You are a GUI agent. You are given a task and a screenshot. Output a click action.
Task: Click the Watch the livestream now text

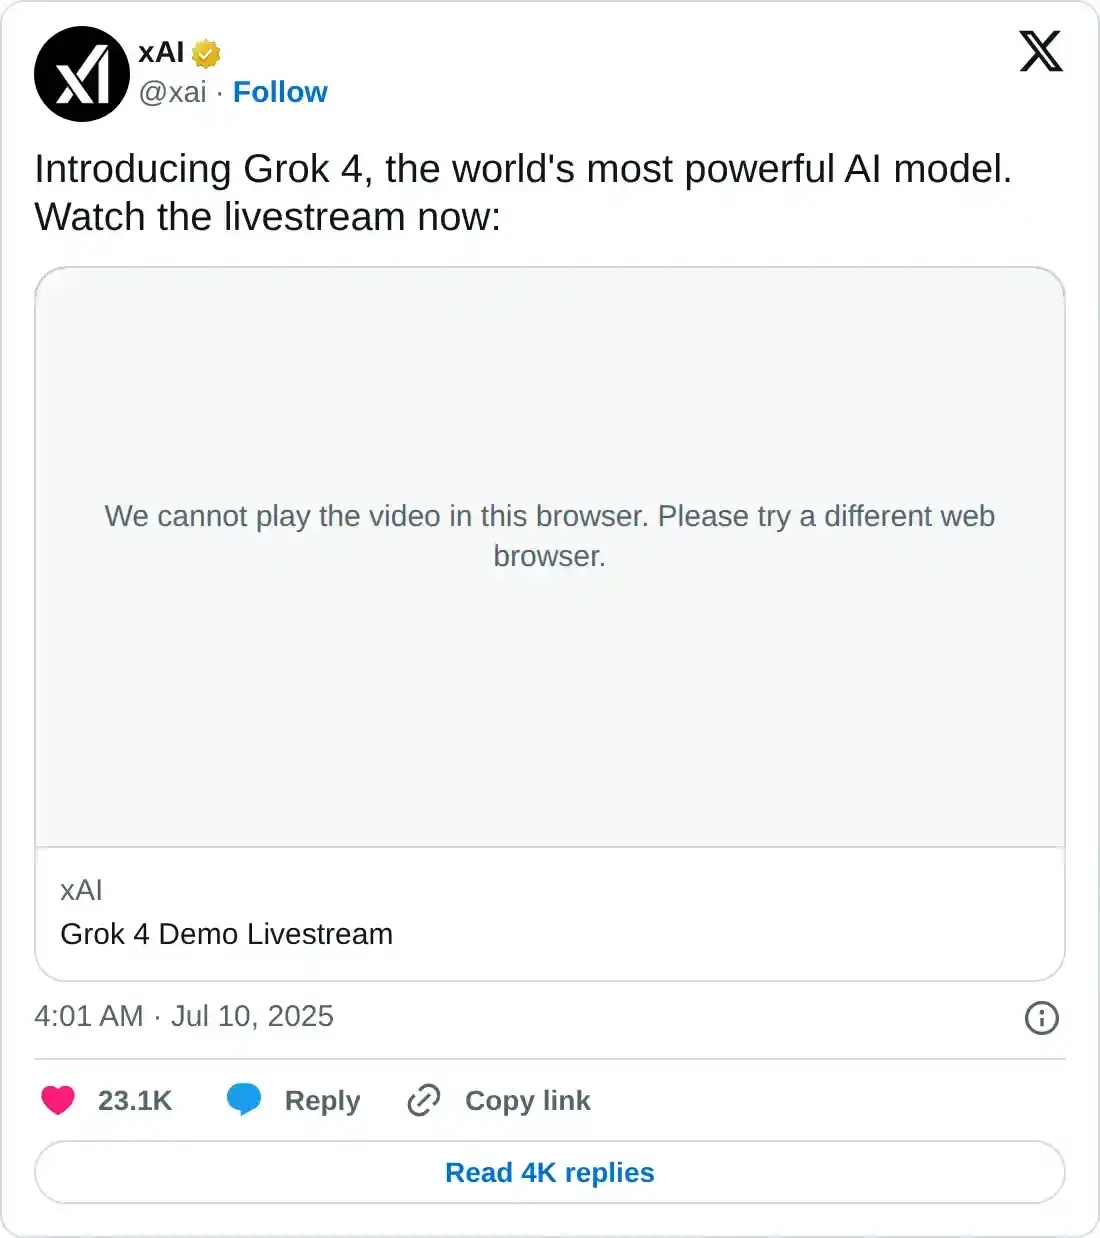267,217
